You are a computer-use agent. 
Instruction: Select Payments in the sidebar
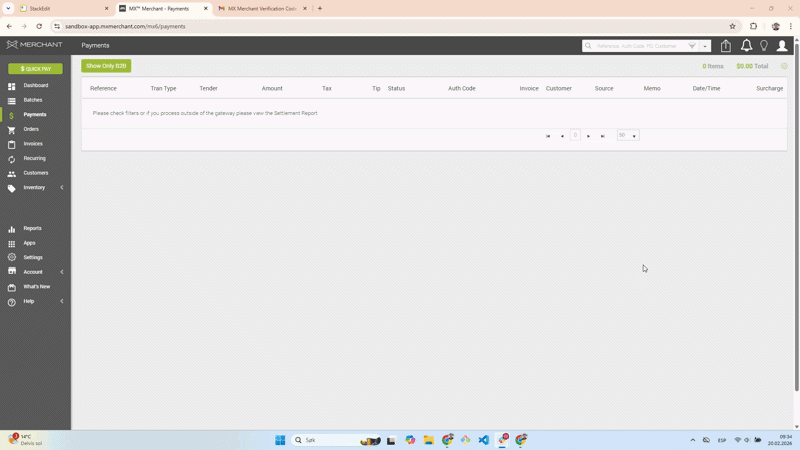[x=35, y=115]
